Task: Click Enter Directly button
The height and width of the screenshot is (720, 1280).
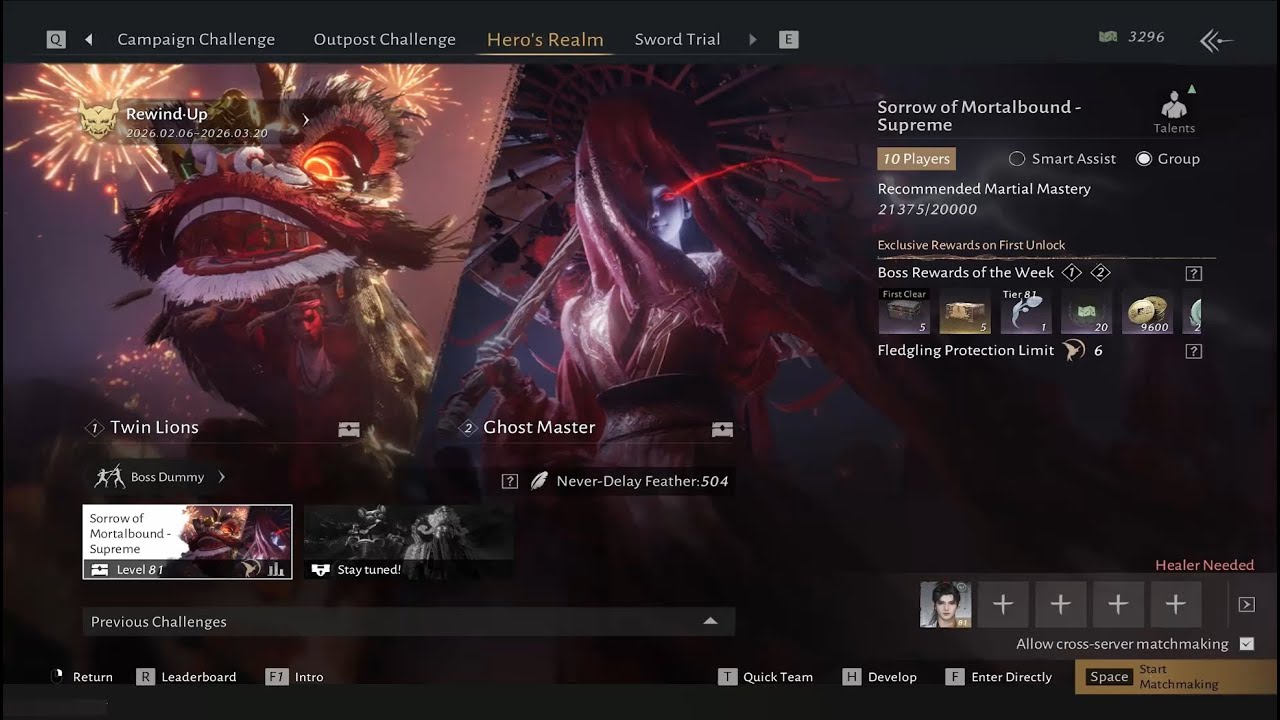Action: point(998,677)
